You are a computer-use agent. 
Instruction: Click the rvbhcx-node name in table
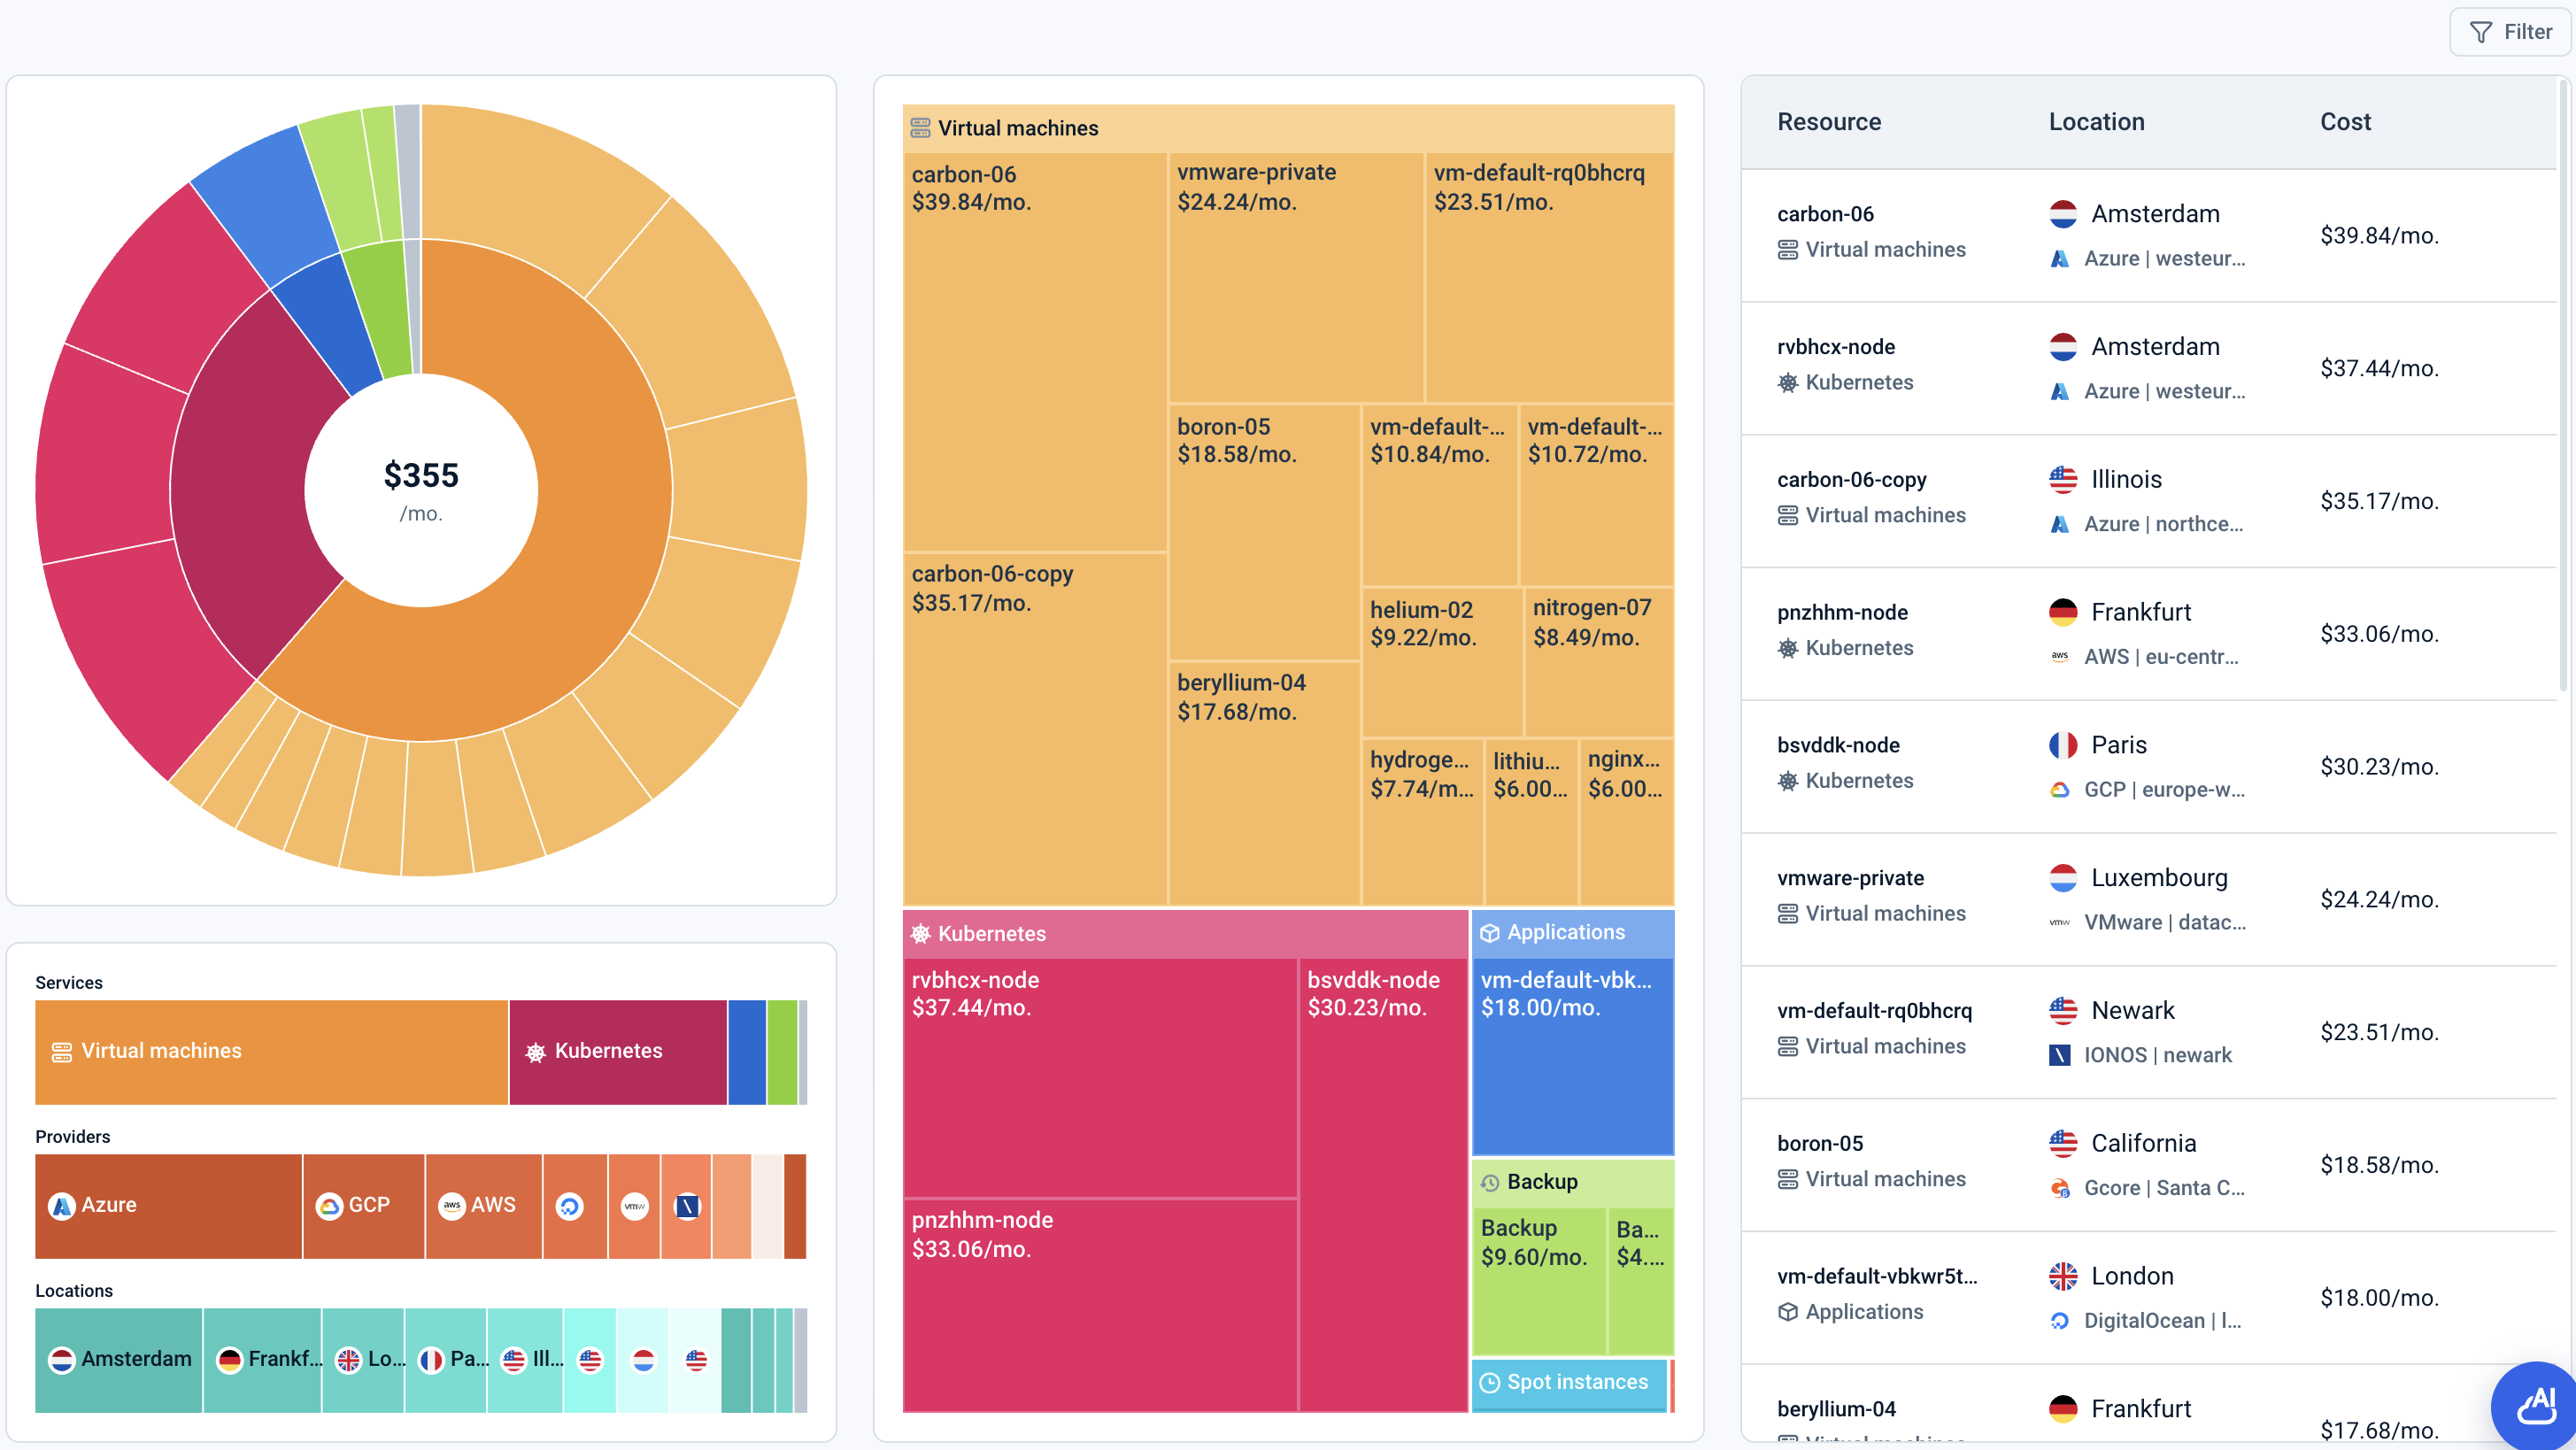click(1836, 347)
